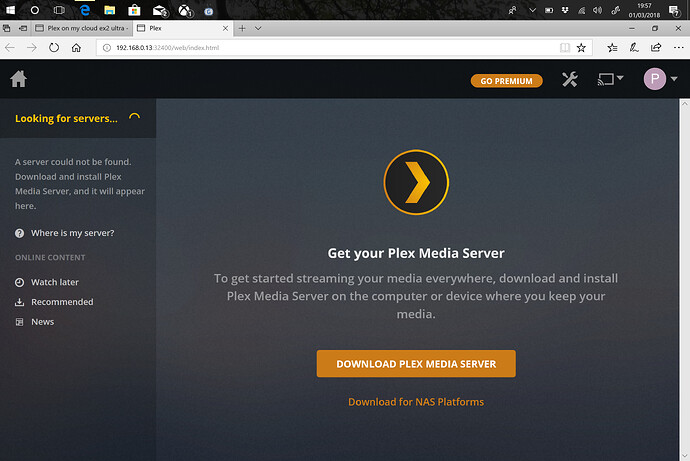The height and width of the screenshot is (461, 690).
Task: Open the Favorites hub icon
Action: [x=612, y=48]
